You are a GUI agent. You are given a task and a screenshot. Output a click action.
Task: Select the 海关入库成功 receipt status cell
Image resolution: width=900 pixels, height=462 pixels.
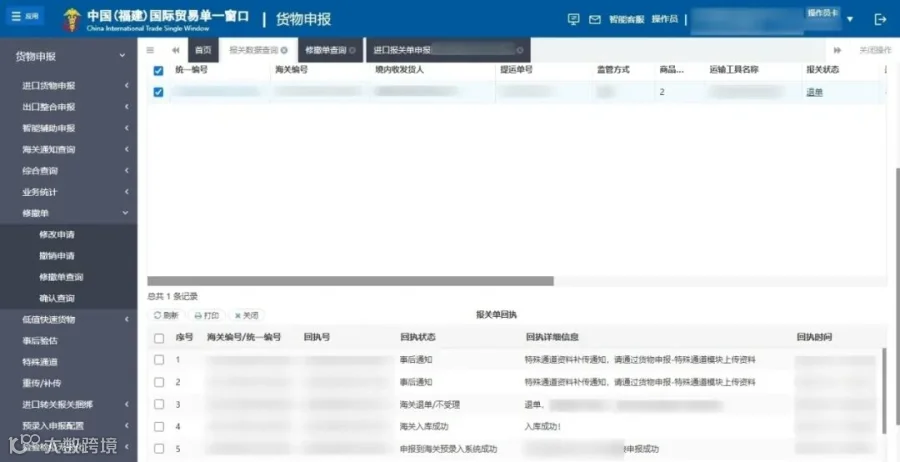click(x=424, y=426)
